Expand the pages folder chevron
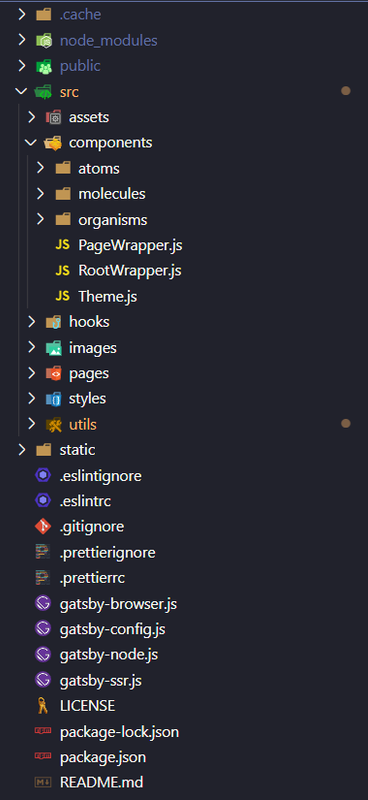The width and height of the screenshot is (368, 800). pos(32,373)
